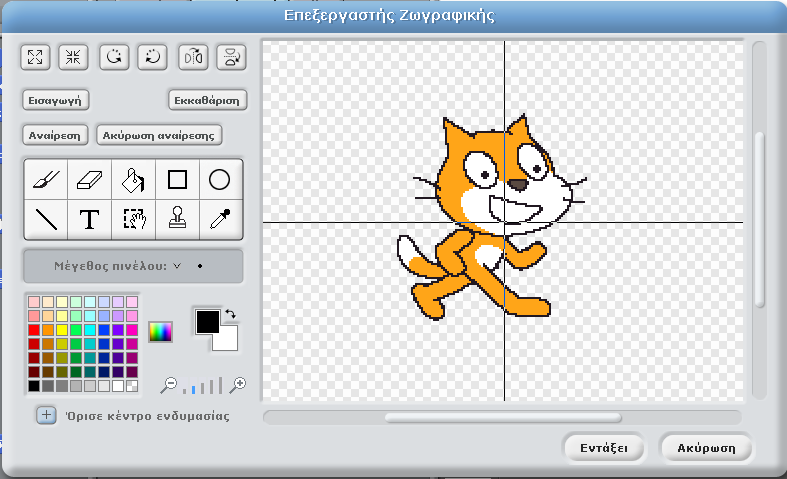Click the shrink icon button

[x=73, y=57]
